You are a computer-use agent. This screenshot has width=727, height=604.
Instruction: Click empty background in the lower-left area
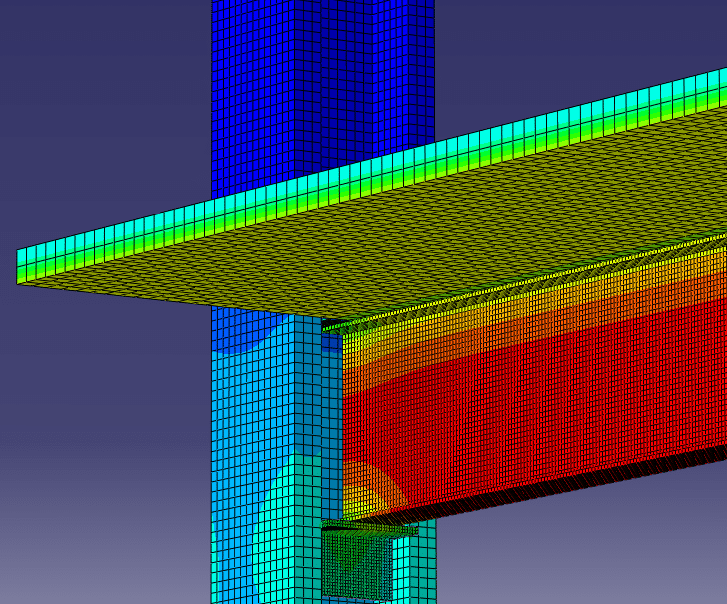tap(100, 480)
